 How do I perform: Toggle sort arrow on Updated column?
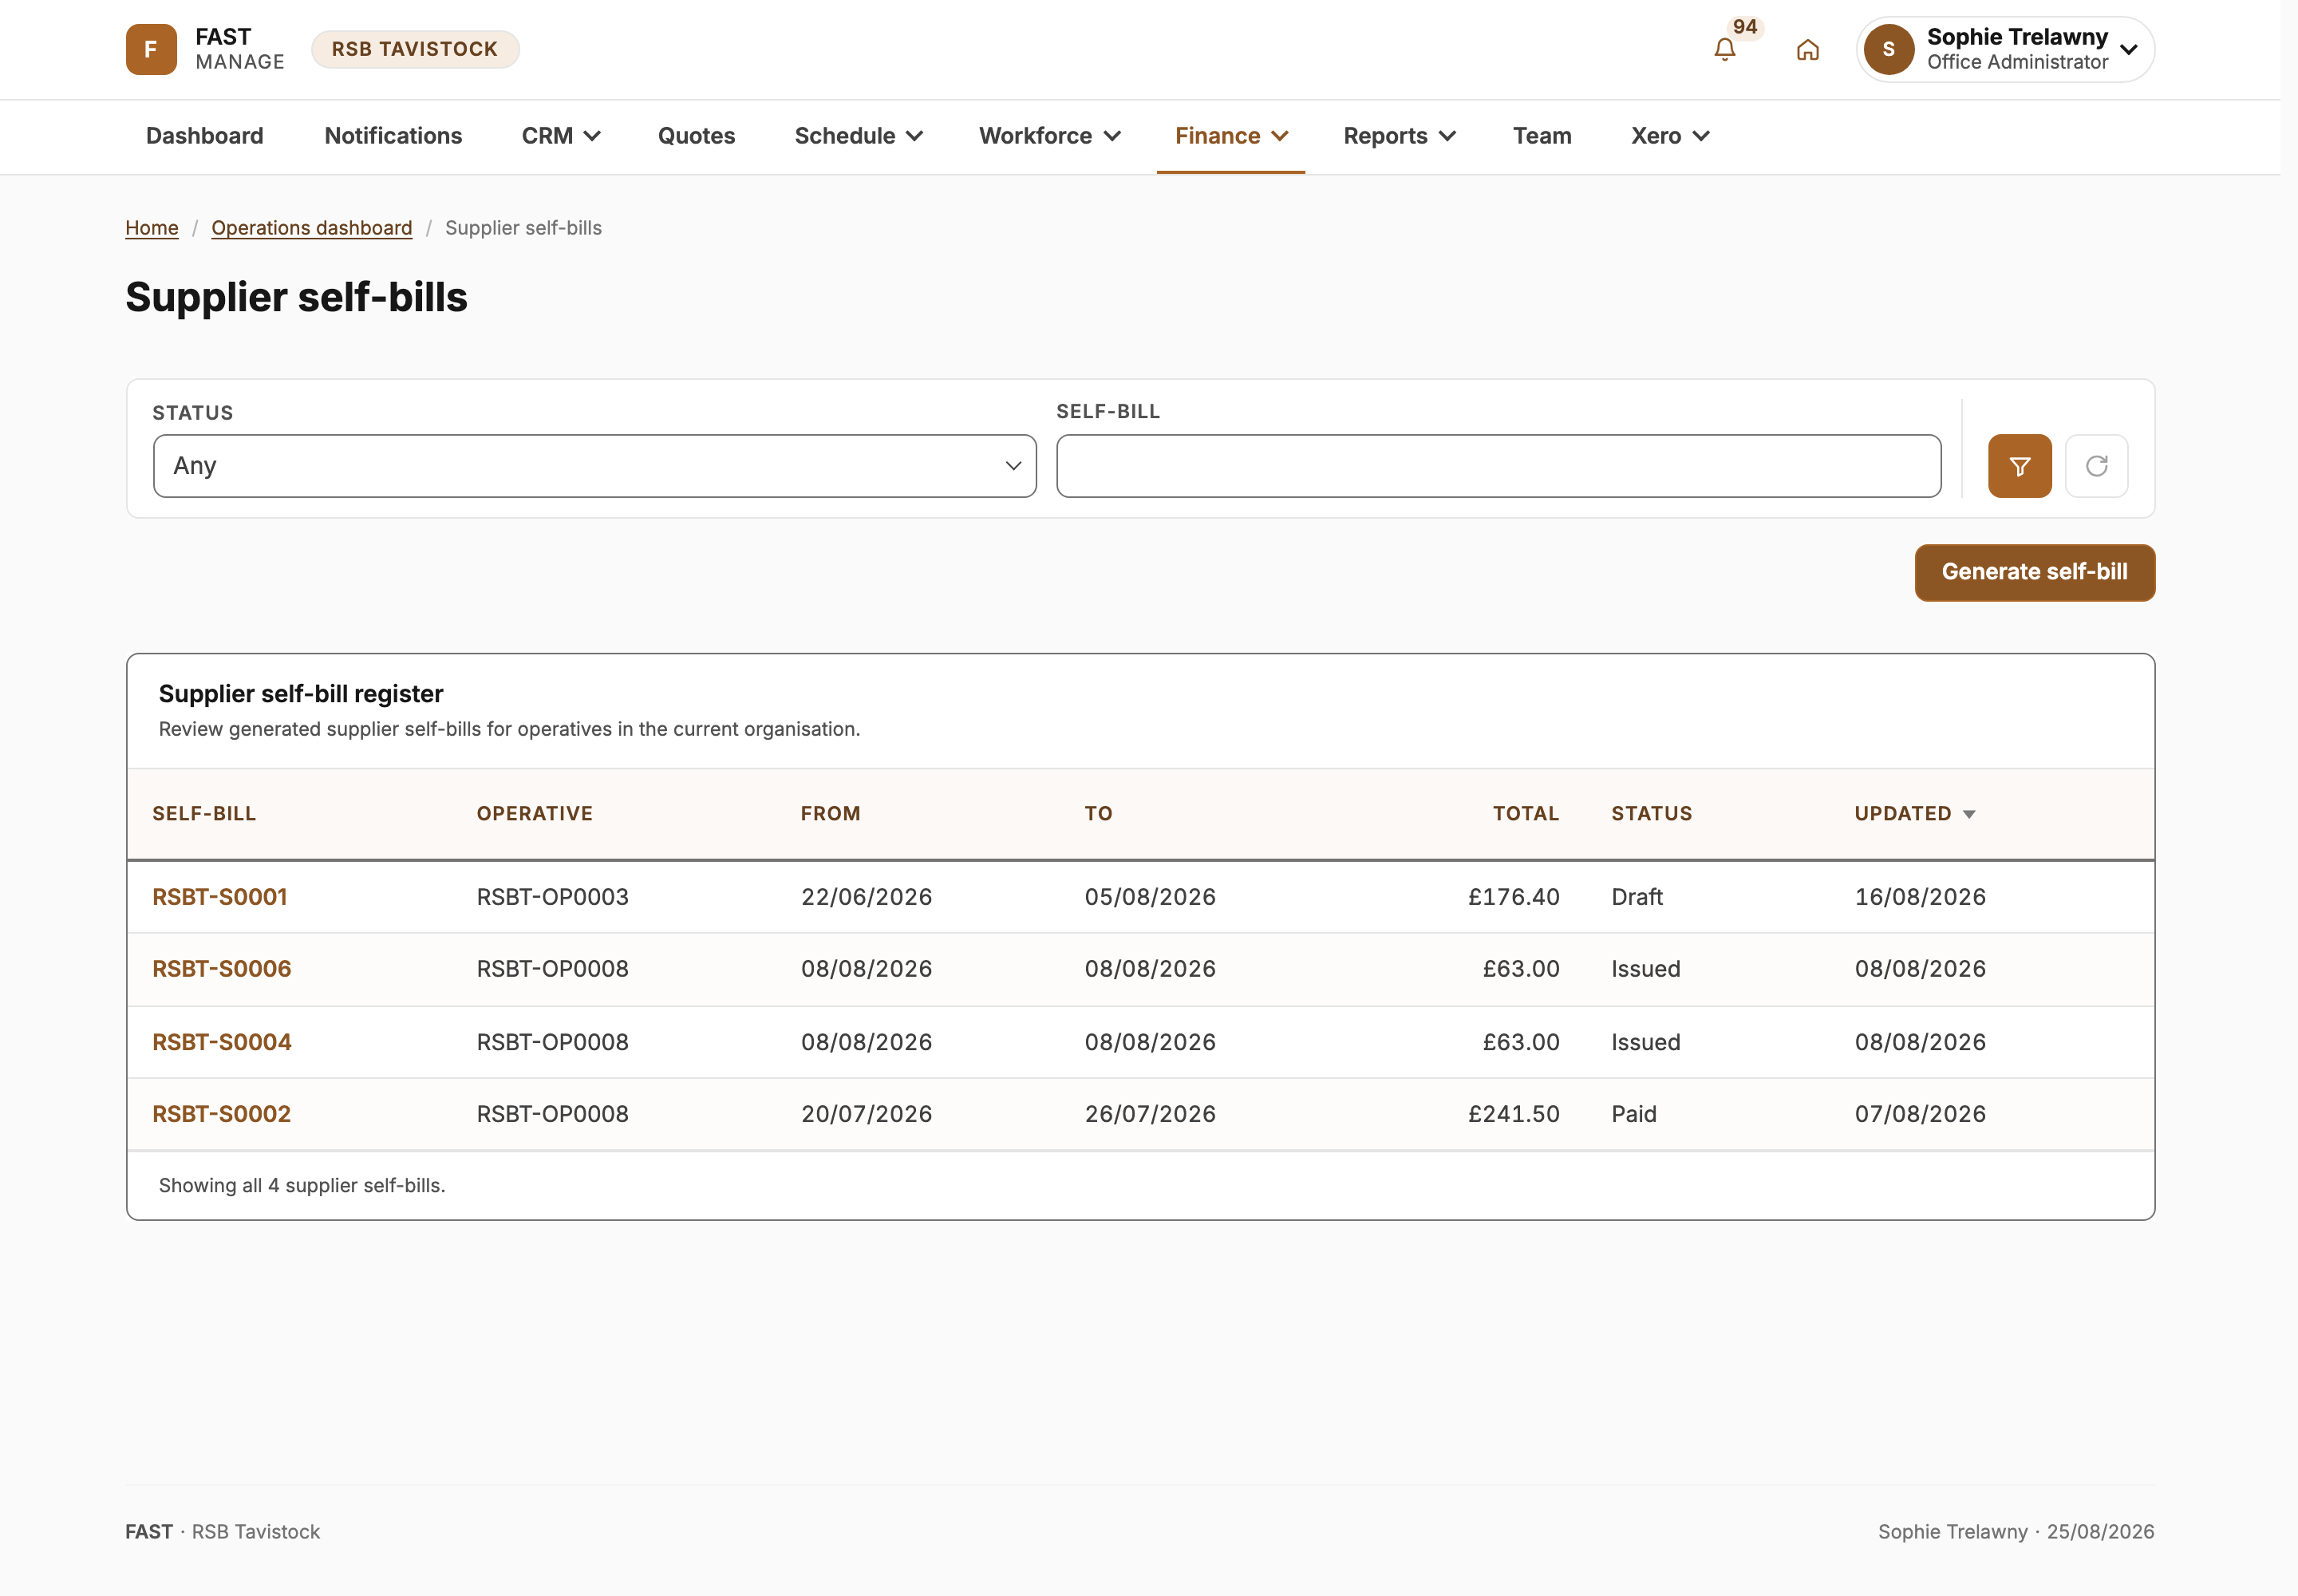[x=1969, y=814]
